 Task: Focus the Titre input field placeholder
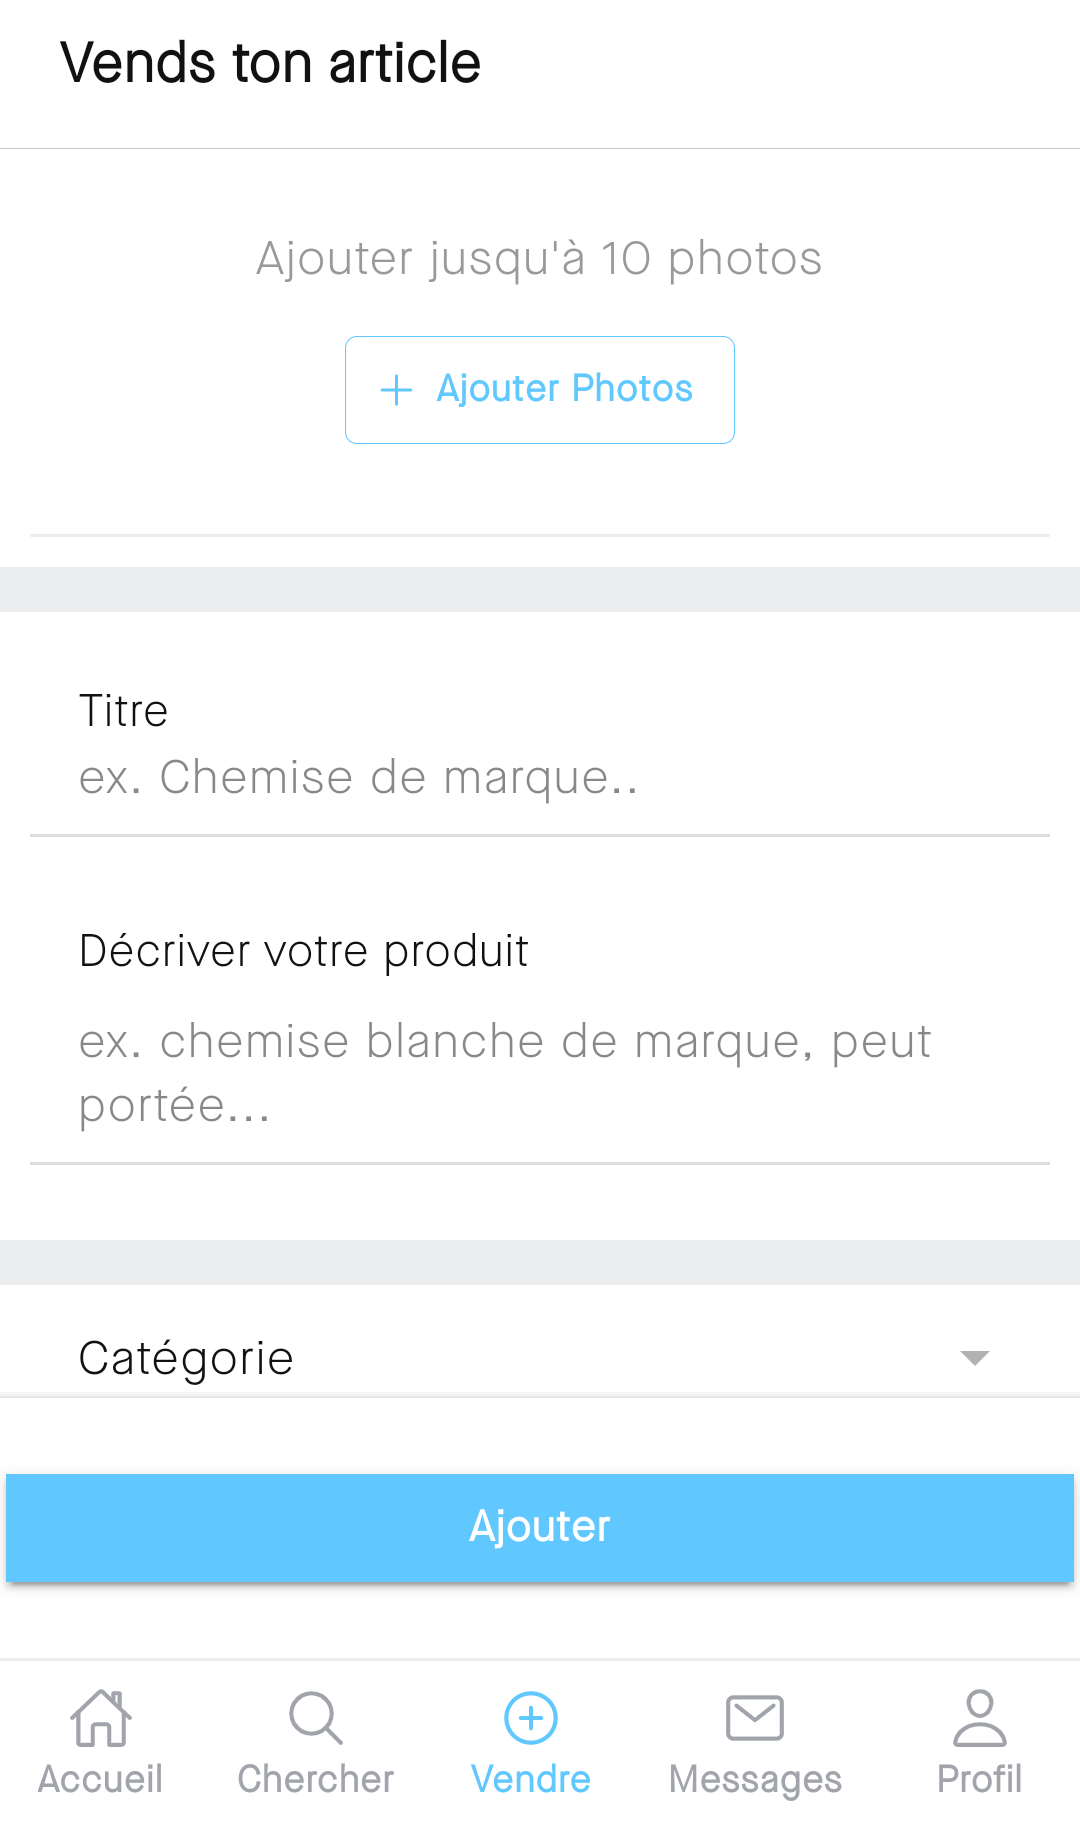pyautogui.click(x=358, y=778)
